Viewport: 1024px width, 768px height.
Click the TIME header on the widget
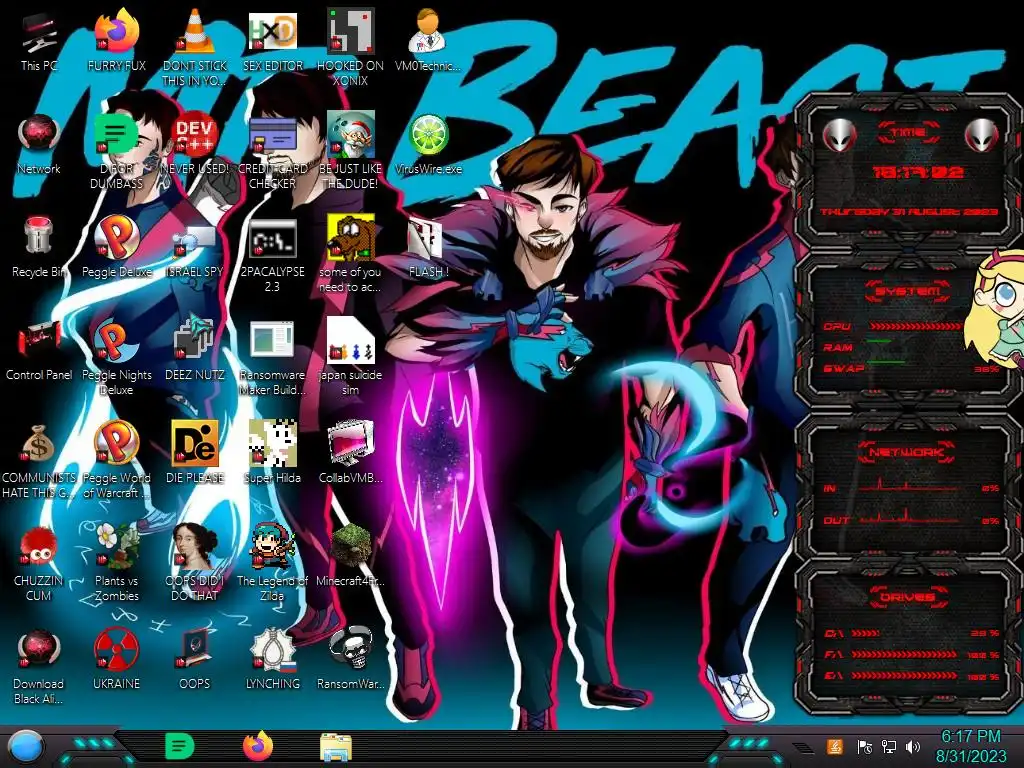[x=908, y=133]
